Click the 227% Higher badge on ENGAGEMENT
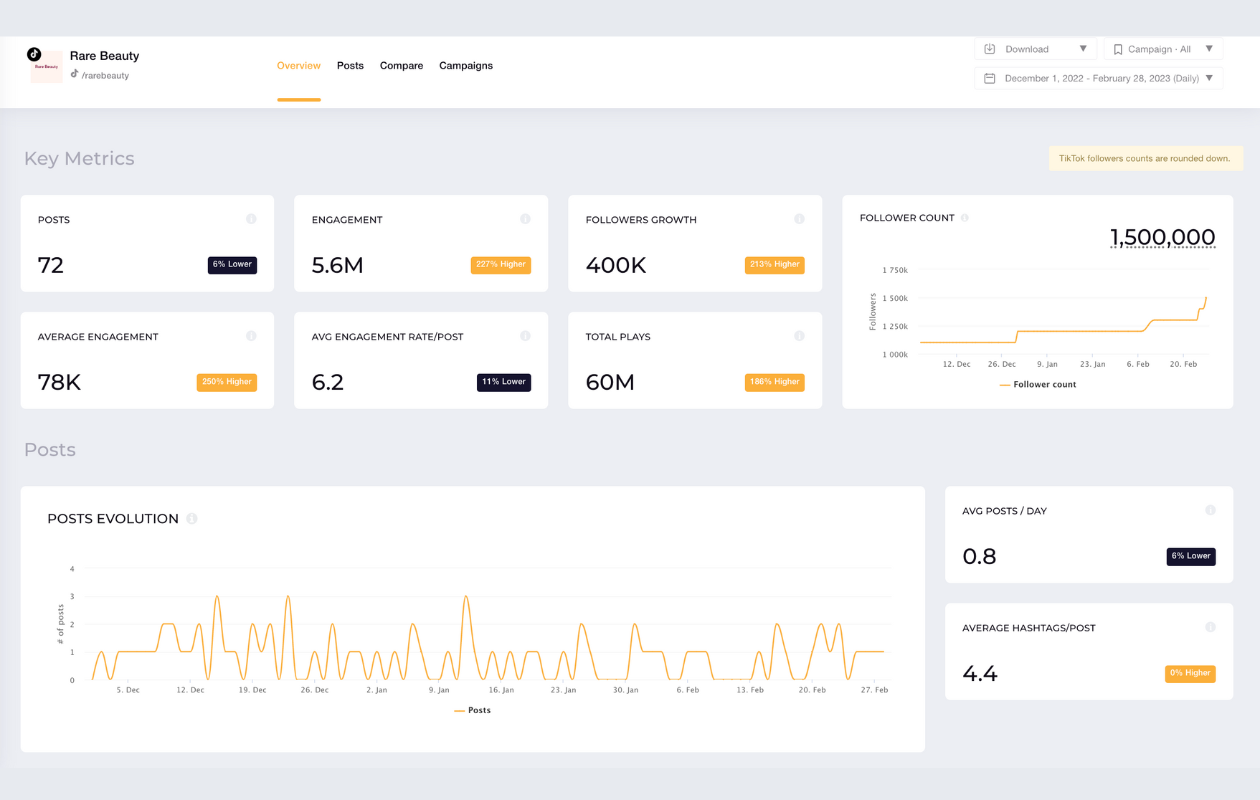Screen dimensions: 1260x800 coord(501,265)
